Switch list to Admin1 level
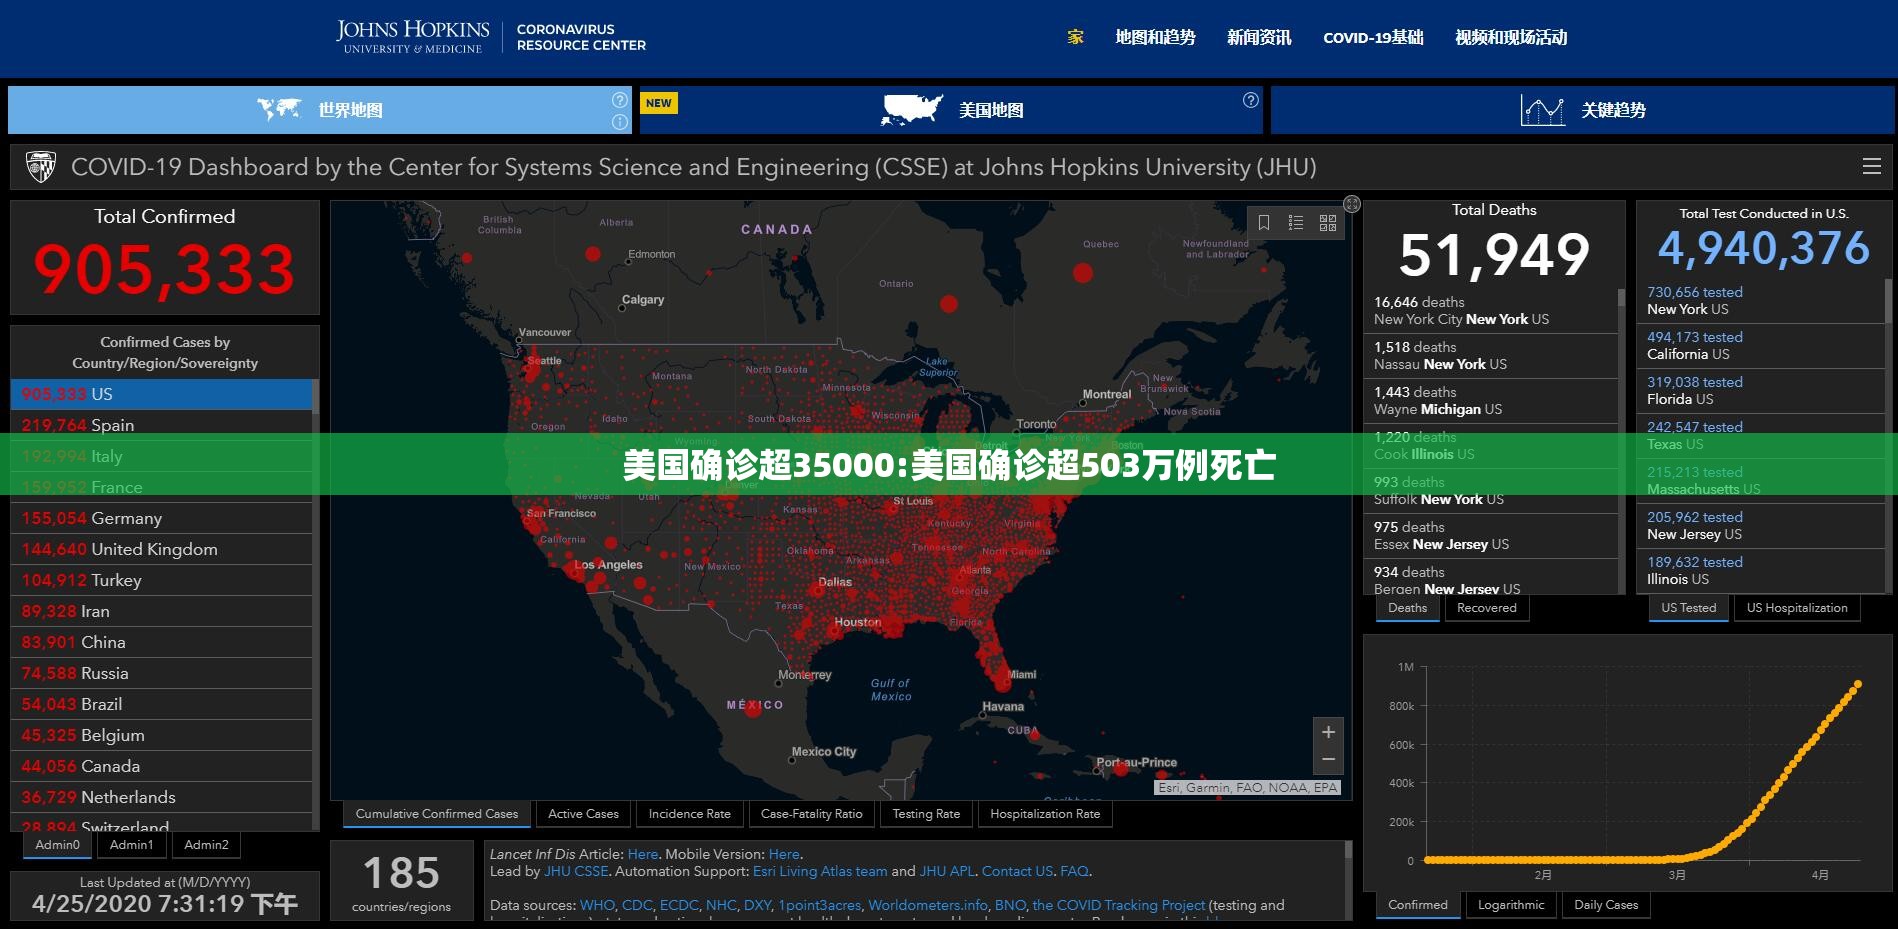The image size is (1898, 929). click(132, 845)
